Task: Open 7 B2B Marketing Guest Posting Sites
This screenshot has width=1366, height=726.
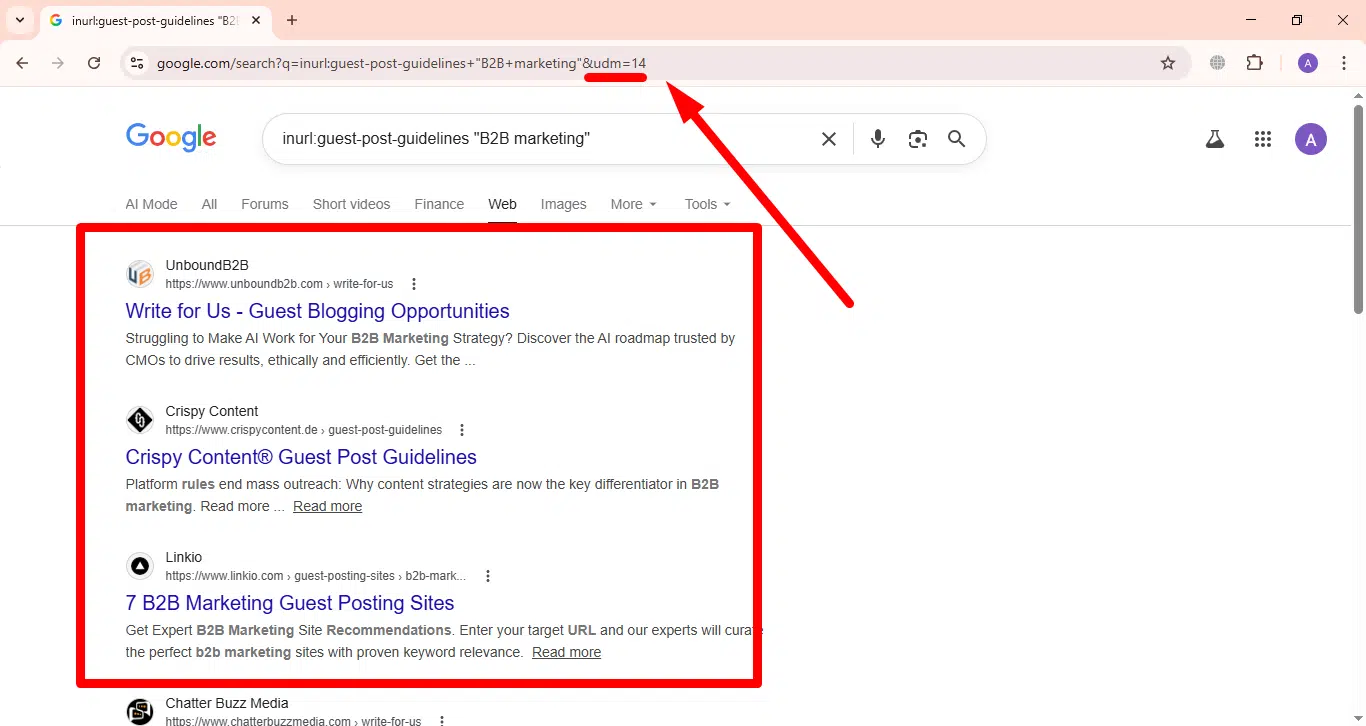Action: coord(290,603)
